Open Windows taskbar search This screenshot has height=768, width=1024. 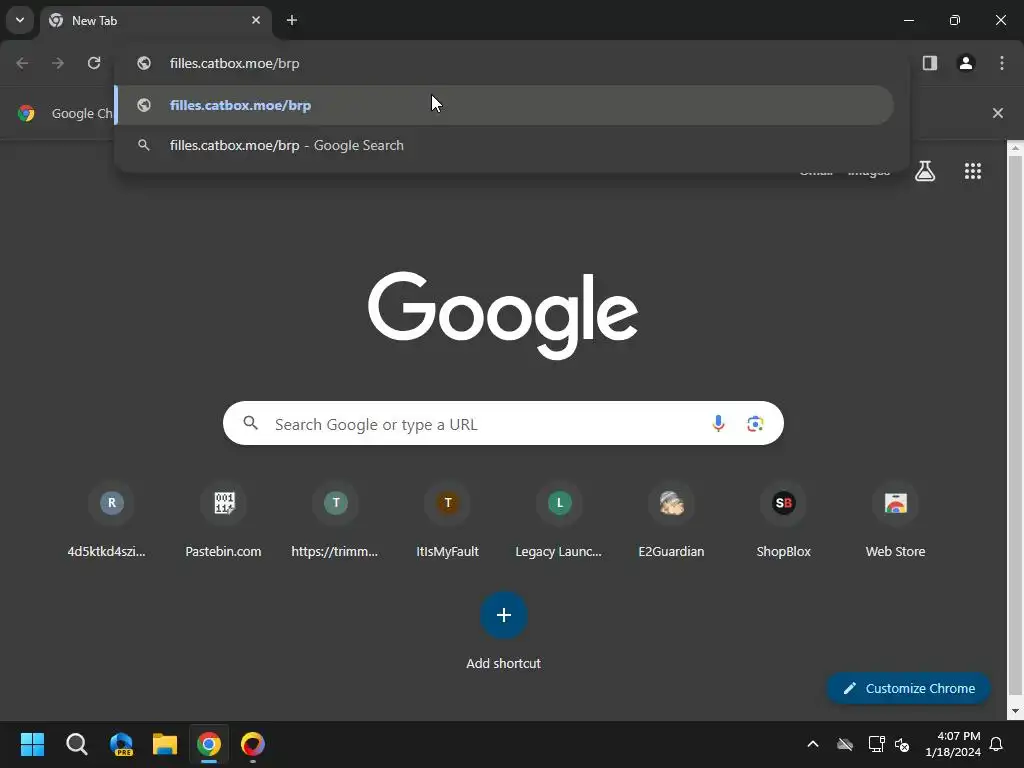pos(76,744)
